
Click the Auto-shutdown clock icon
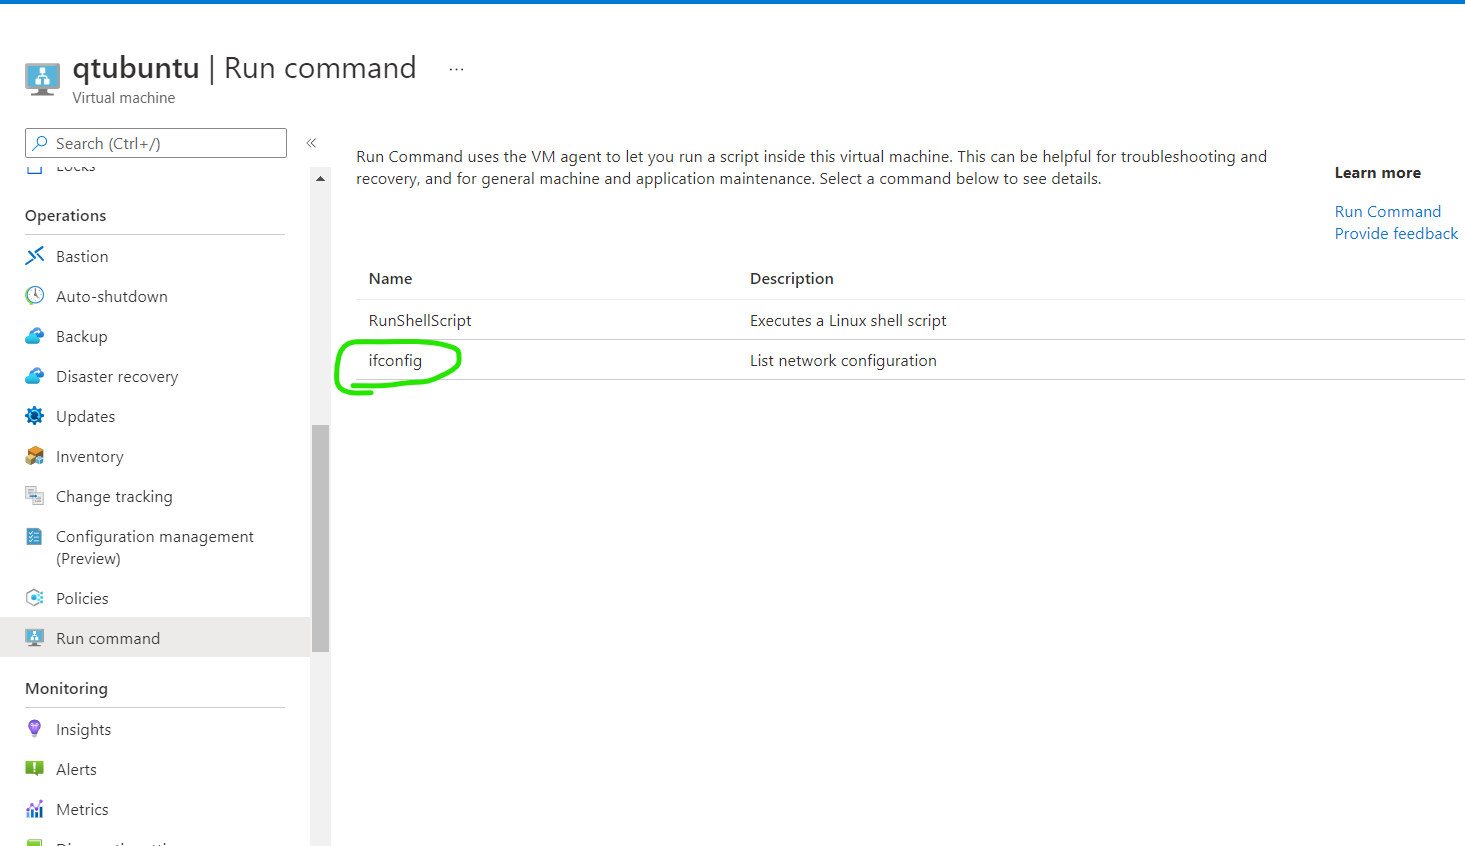tap(35, 295)
